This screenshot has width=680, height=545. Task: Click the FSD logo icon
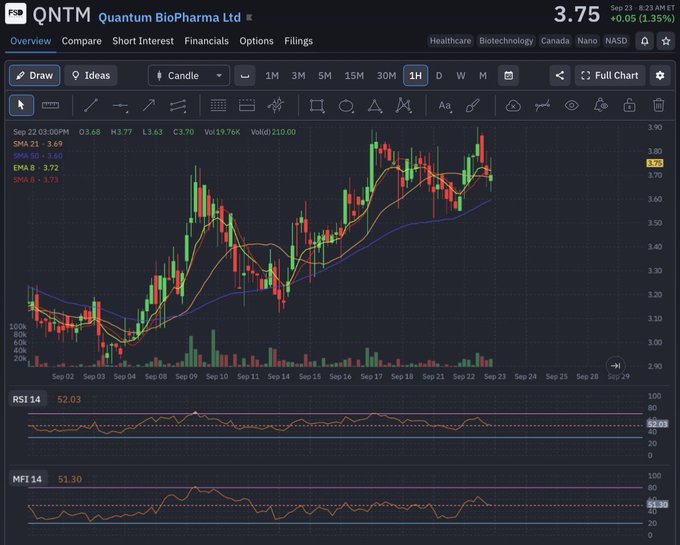tap(16, 13)
